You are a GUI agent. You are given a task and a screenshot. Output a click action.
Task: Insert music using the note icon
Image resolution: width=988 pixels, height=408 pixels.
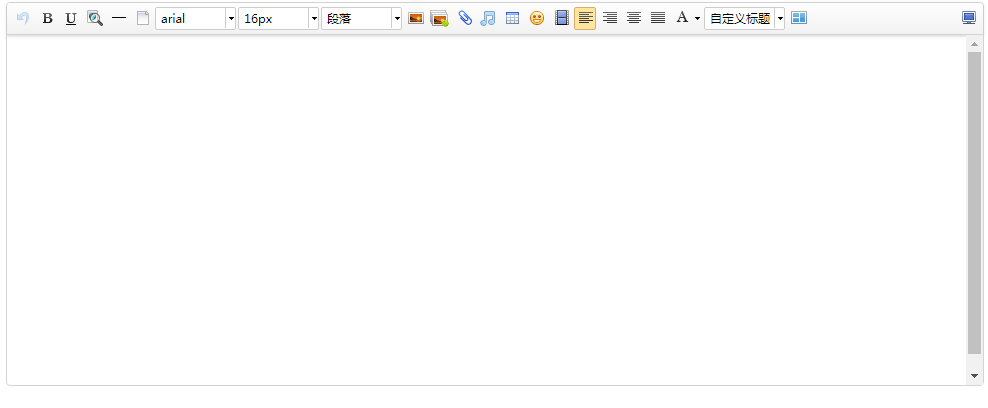(488, 18)
